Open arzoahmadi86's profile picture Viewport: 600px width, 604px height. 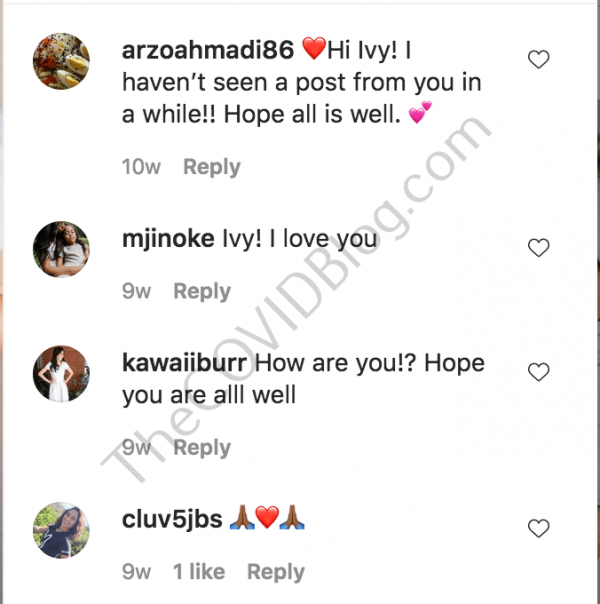[x=61, y=61]
